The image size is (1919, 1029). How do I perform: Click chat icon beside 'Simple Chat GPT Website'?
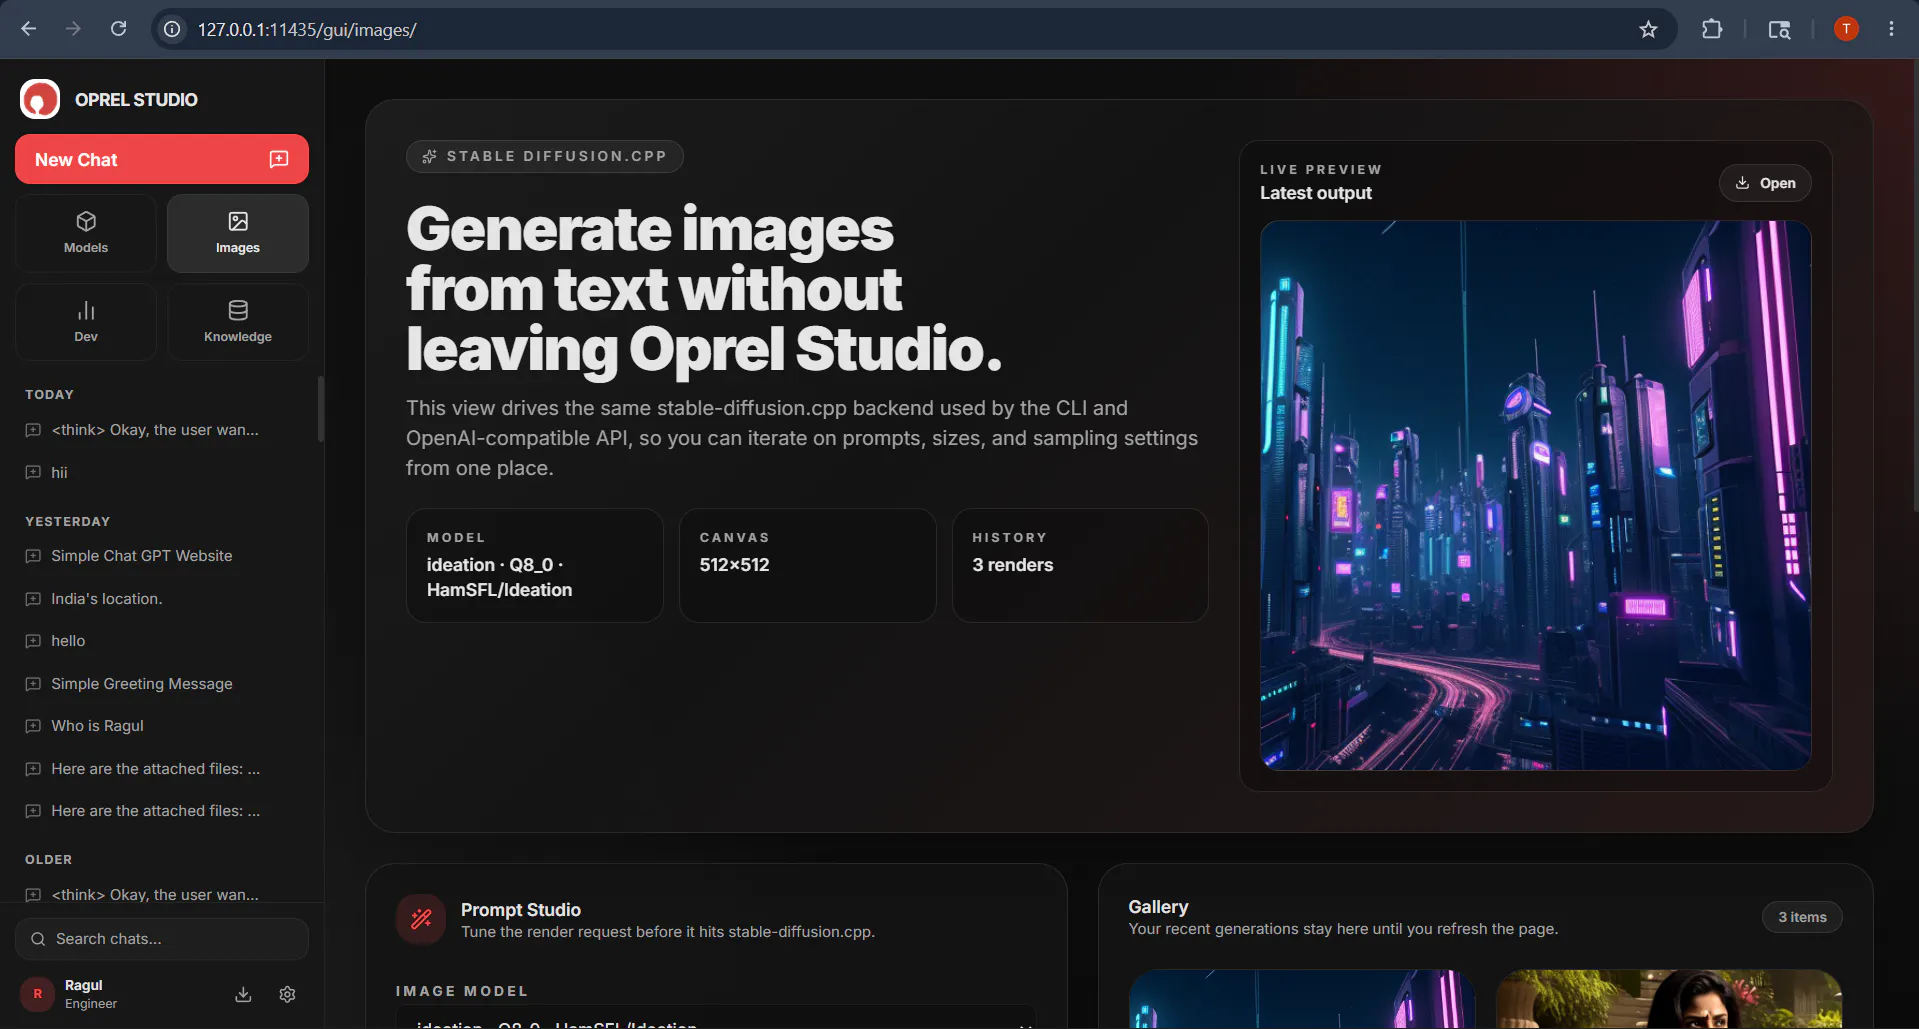click(33, 556)
